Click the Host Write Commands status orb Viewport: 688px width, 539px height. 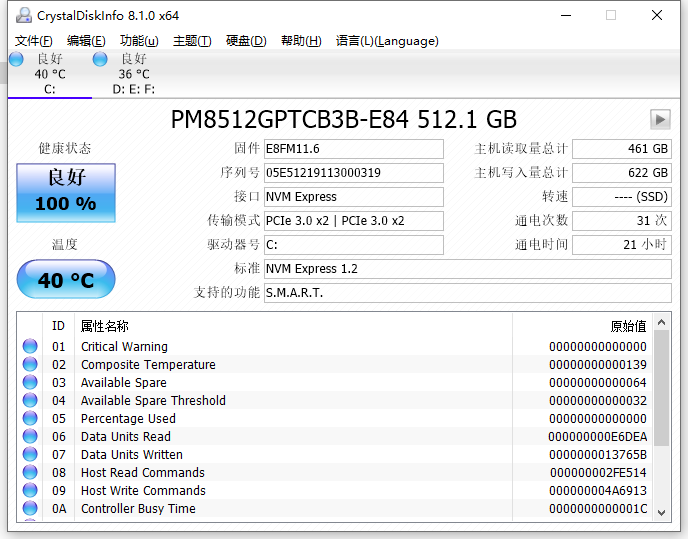click(x=30, y=491)
